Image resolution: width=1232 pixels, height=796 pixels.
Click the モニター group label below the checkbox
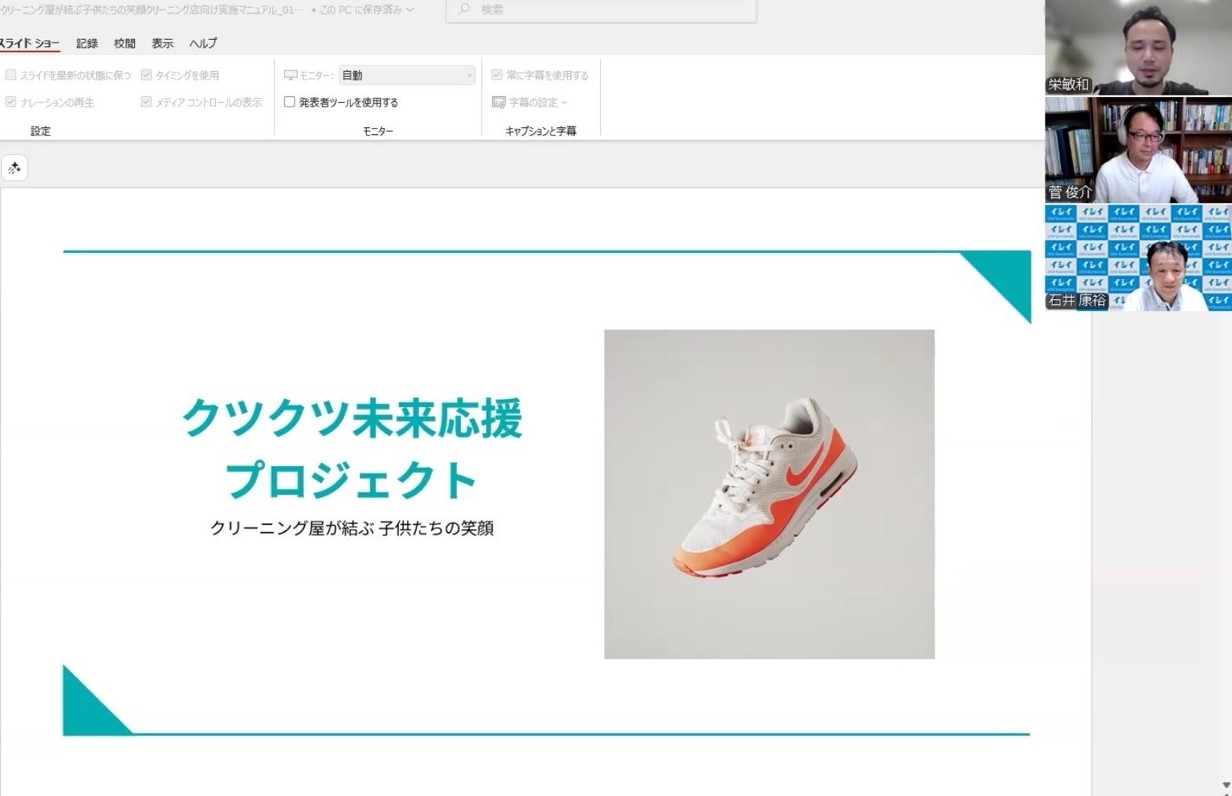378,131
